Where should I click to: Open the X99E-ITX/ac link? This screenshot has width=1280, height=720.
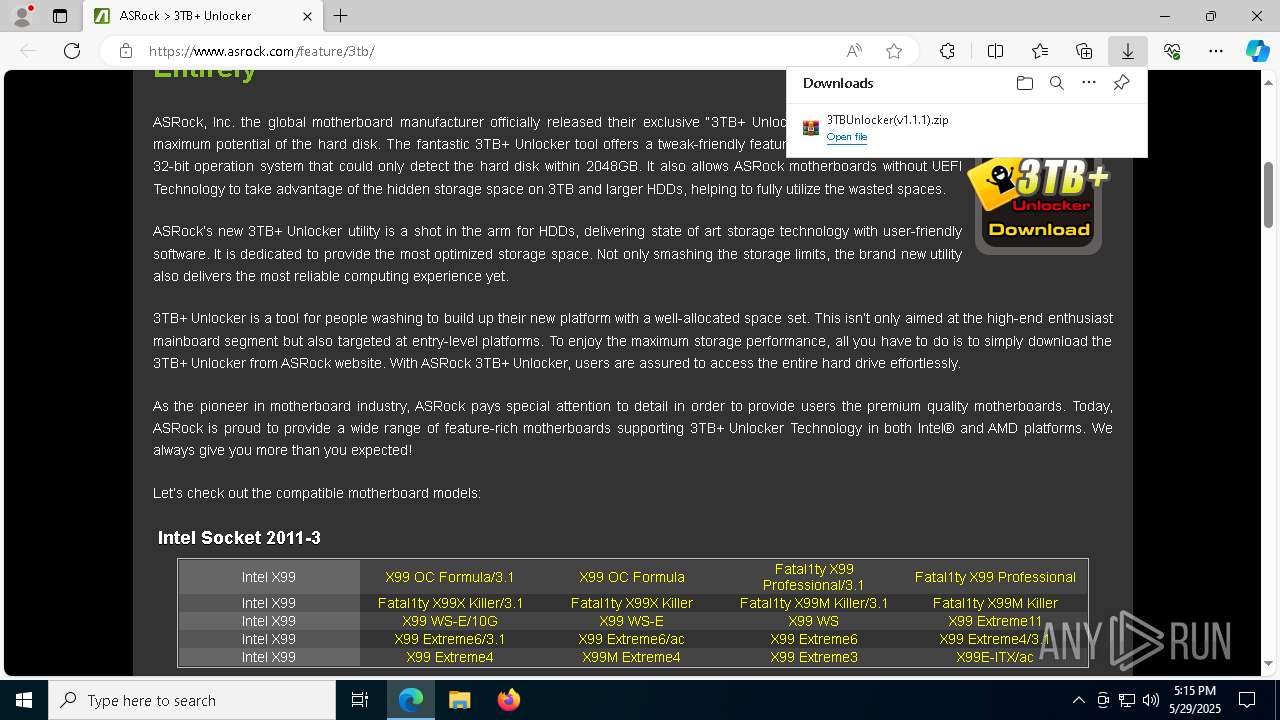click(x=995, y=657)
